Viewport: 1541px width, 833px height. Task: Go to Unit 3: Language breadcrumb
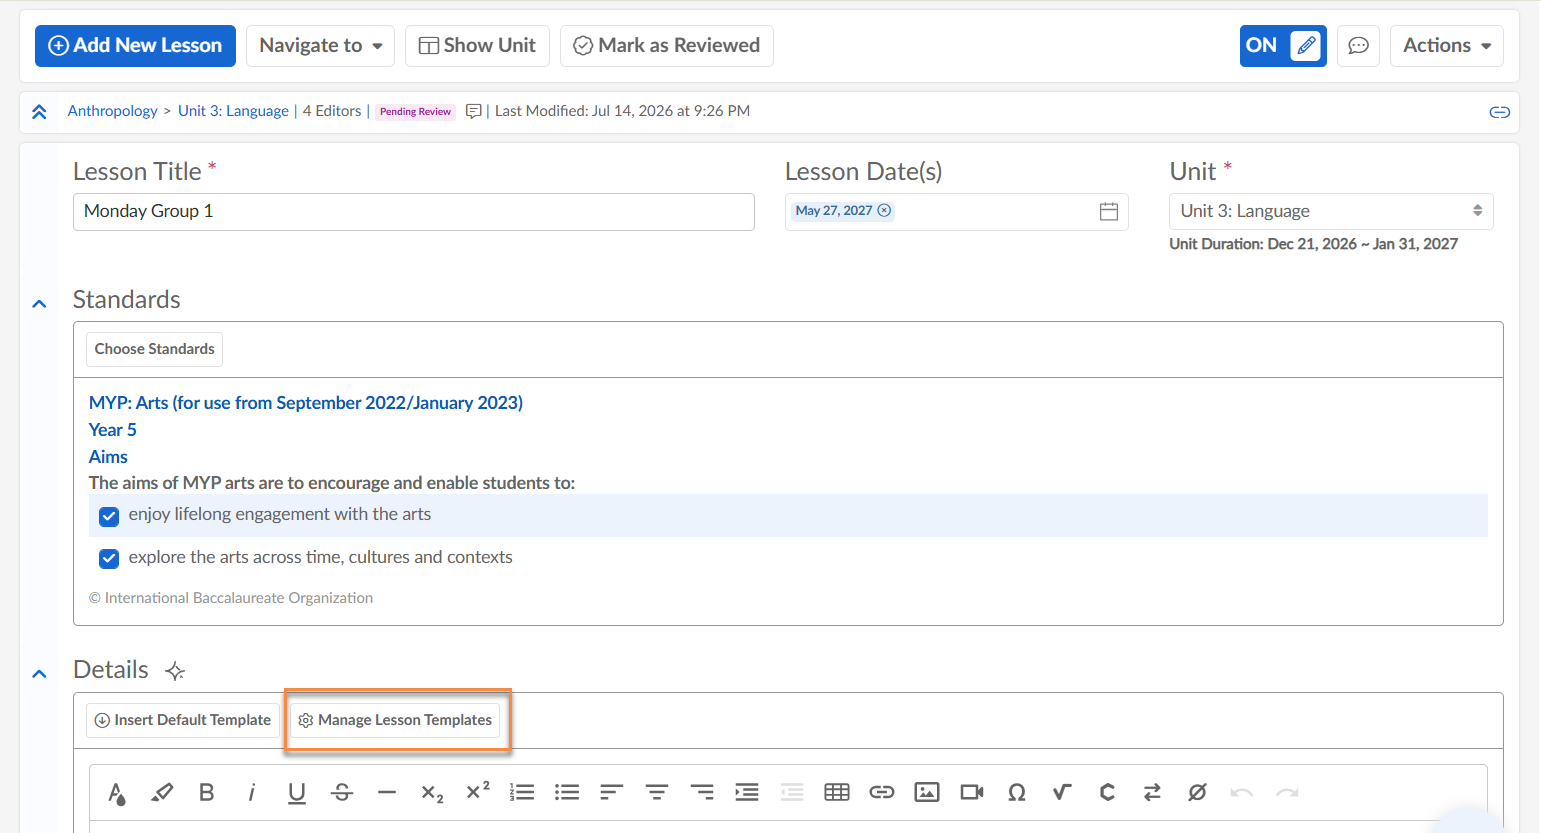pyautogui.click(x=233, y=111)
